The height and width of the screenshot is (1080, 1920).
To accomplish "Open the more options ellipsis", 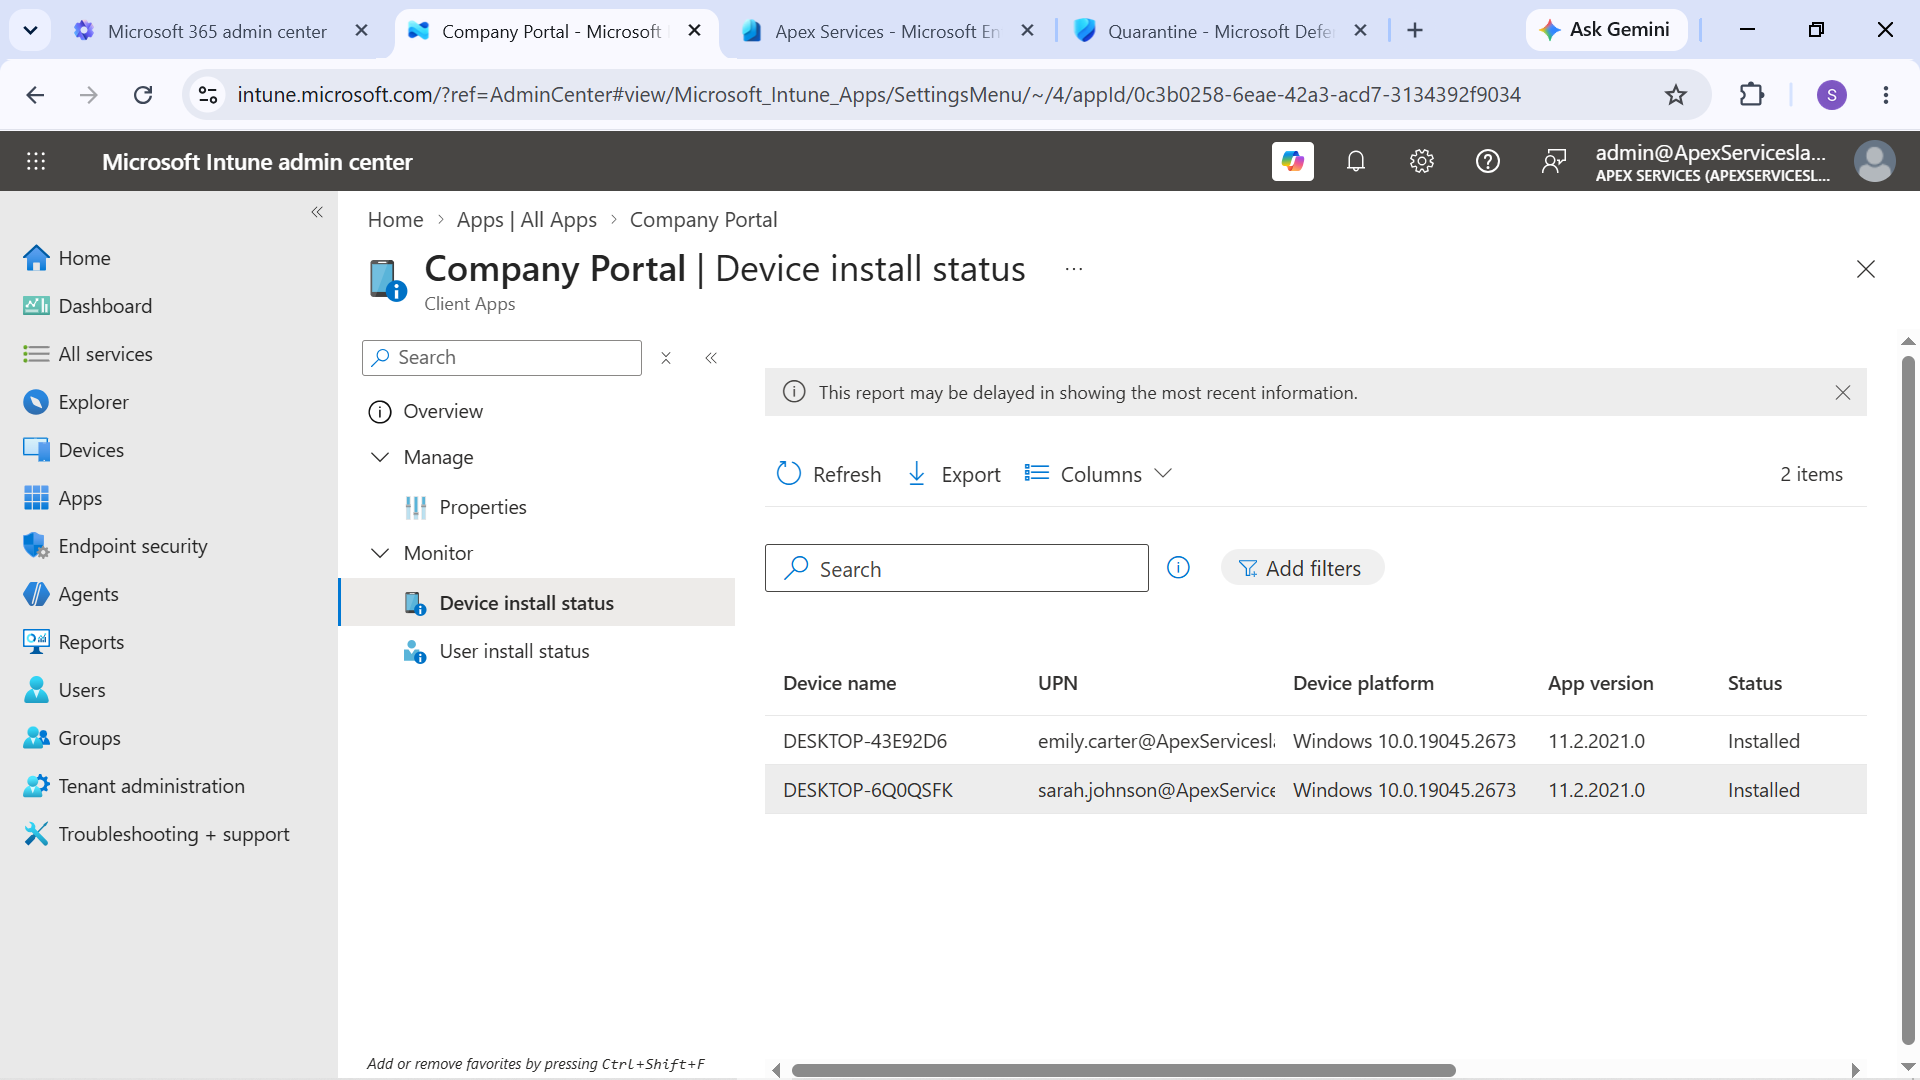I will pyautogui.click(x=1074, y=269).
